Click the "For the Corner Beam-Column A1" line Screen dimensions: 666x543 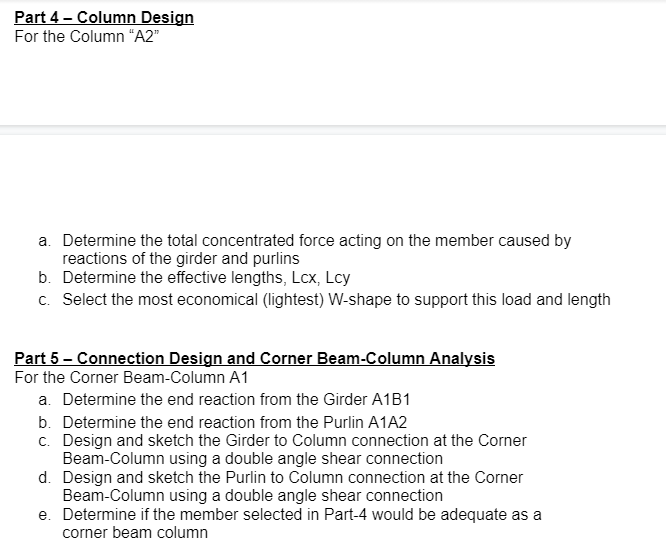[x=131, y=377]
